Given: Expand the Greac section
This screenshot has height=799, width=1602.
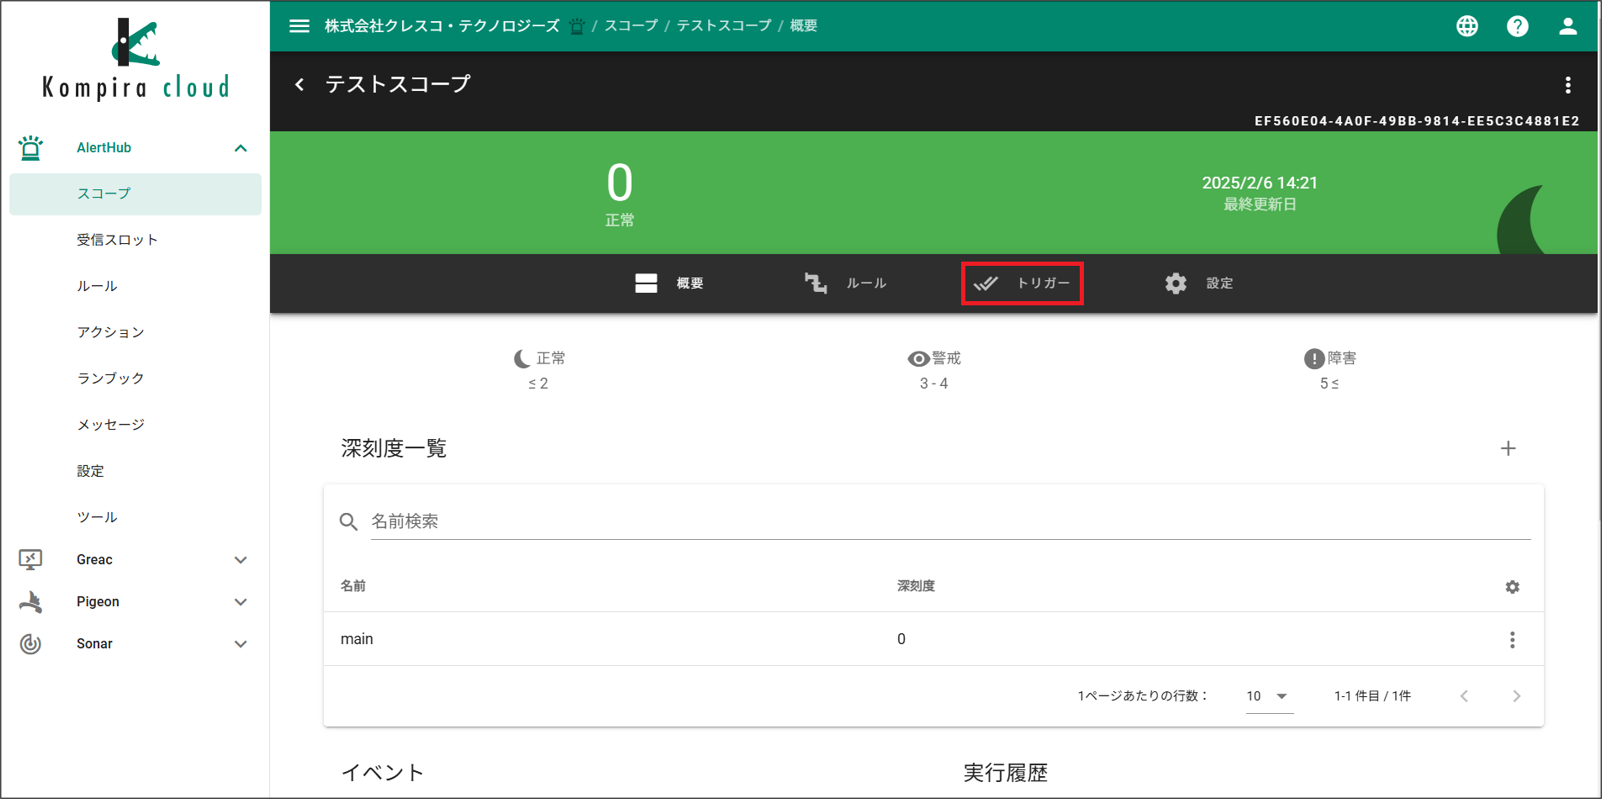Looking at the screenshot, I should pos(240,560).
